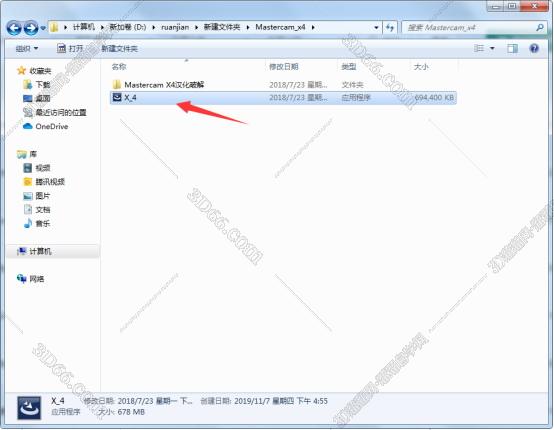Go forward with the Forward arrow button
The height and width of the screenshot is (430, 554).
31,28
